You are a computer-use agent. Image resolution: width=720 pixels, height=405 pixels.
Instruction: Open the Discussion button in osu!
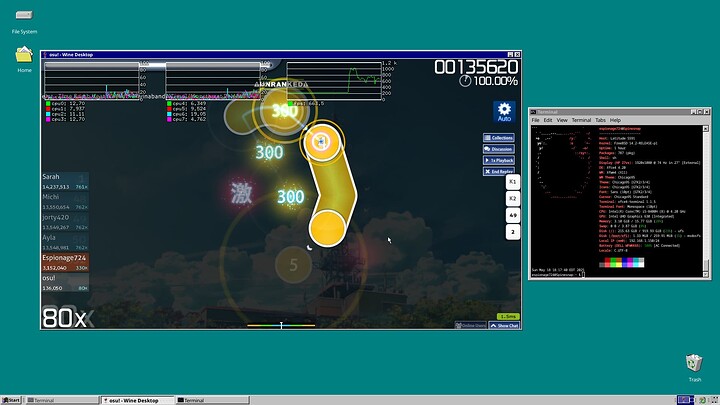click(x=499, y=149)
